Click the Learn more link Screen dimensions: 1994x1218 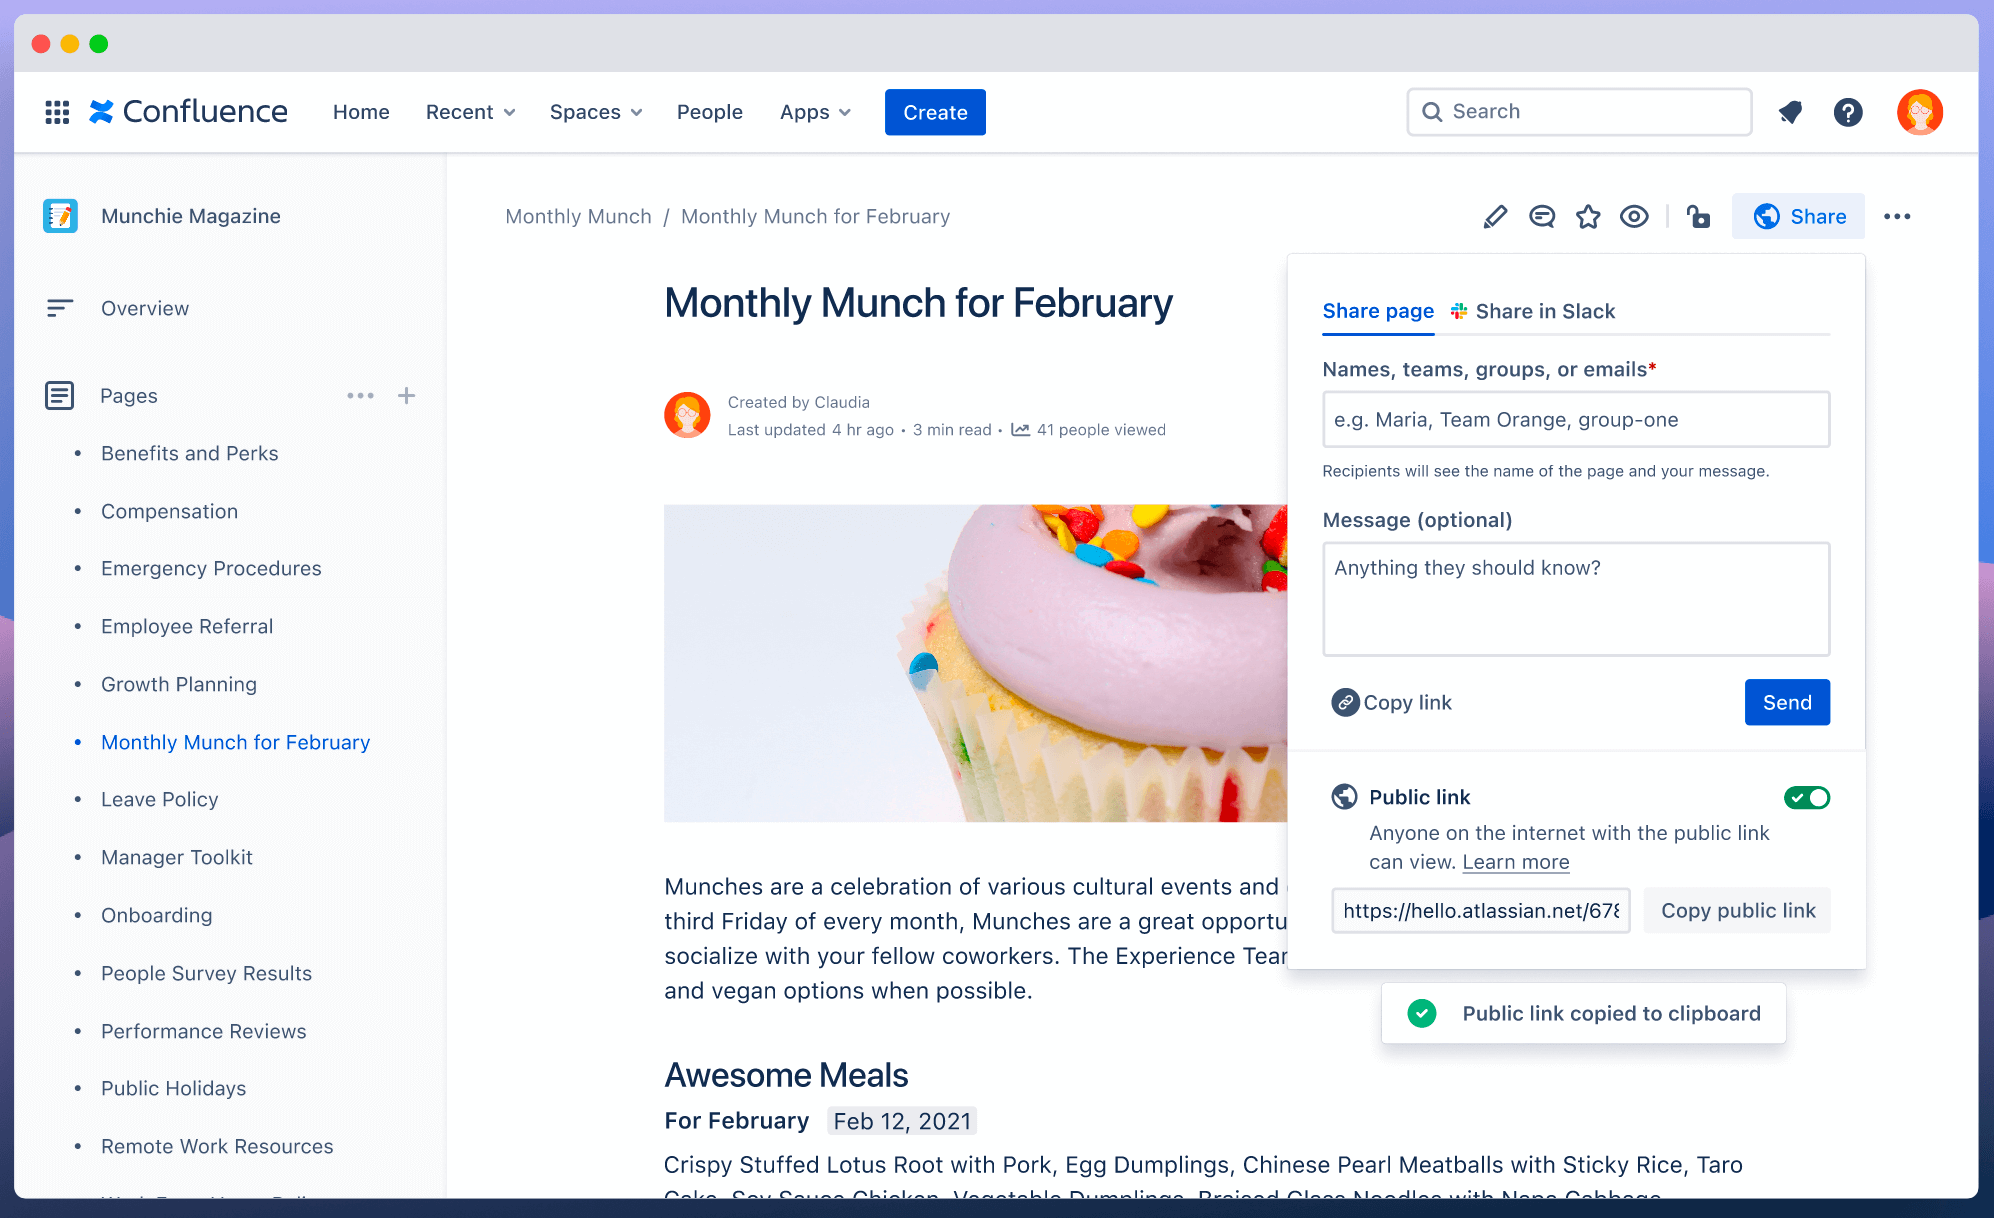(x=1515, y=862)
